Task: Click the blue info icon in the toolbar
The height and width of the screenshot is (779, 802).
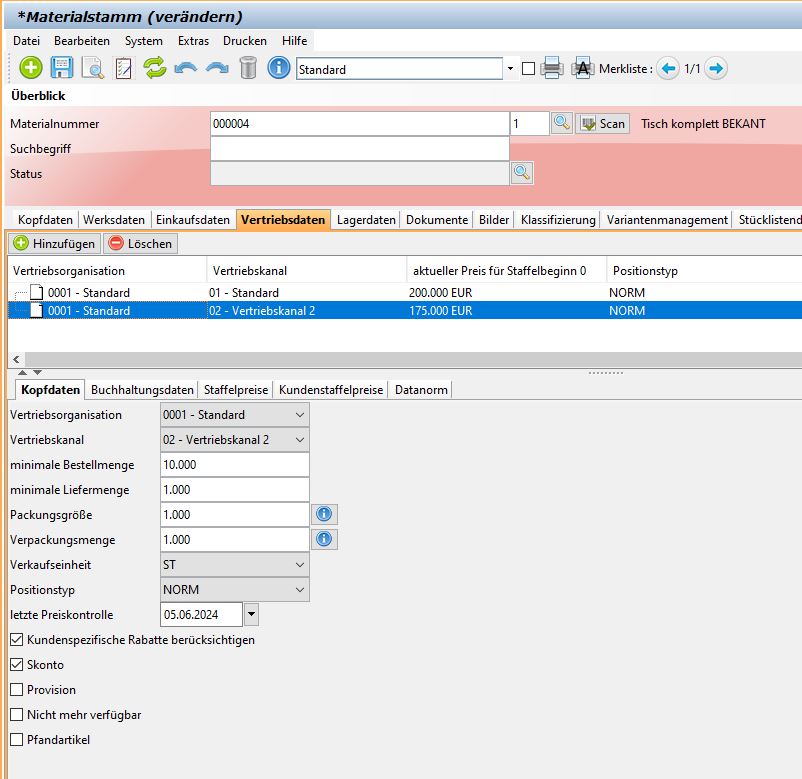Action: pos(279,68)
